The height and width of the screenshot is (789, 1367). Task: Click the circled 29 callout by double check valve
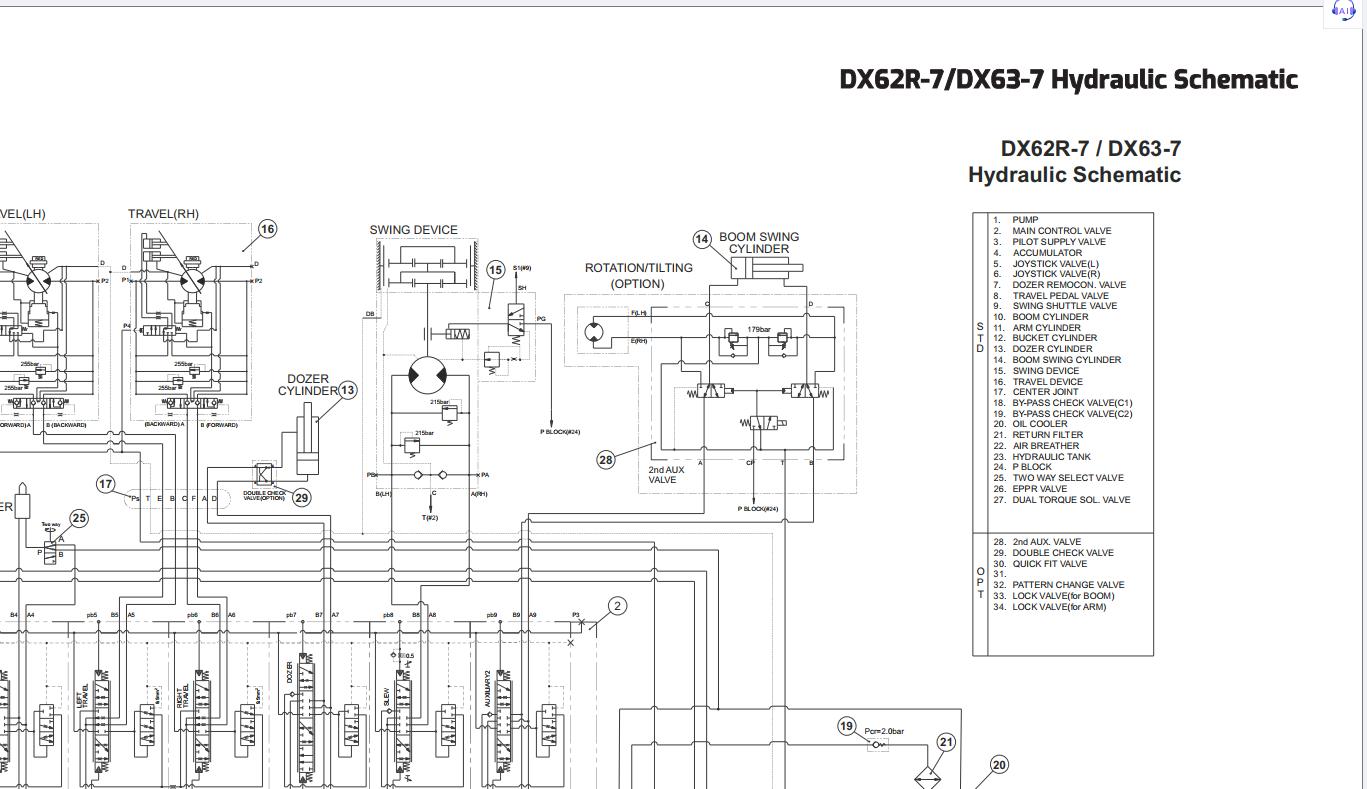[301, 497]
